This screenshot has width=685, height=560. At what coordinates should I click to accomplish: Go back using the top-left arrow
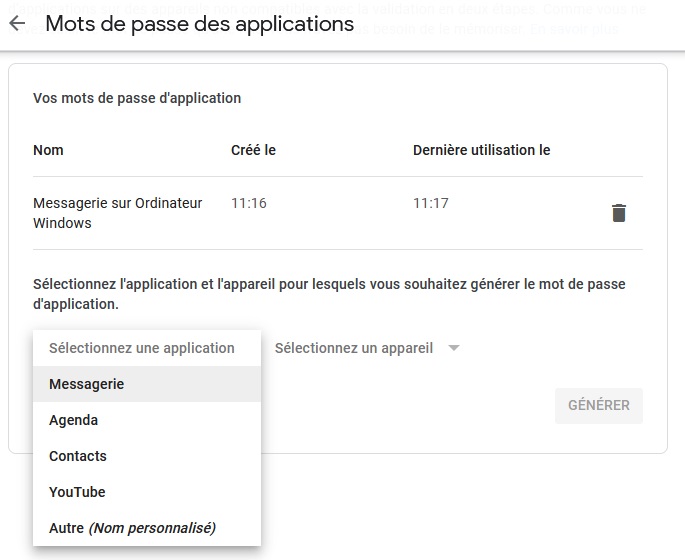point(16,24)
